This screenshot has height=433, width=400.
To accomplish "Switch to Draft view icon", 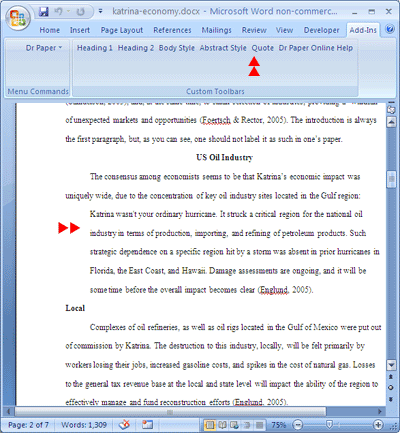I will click(x=260, y=425).
